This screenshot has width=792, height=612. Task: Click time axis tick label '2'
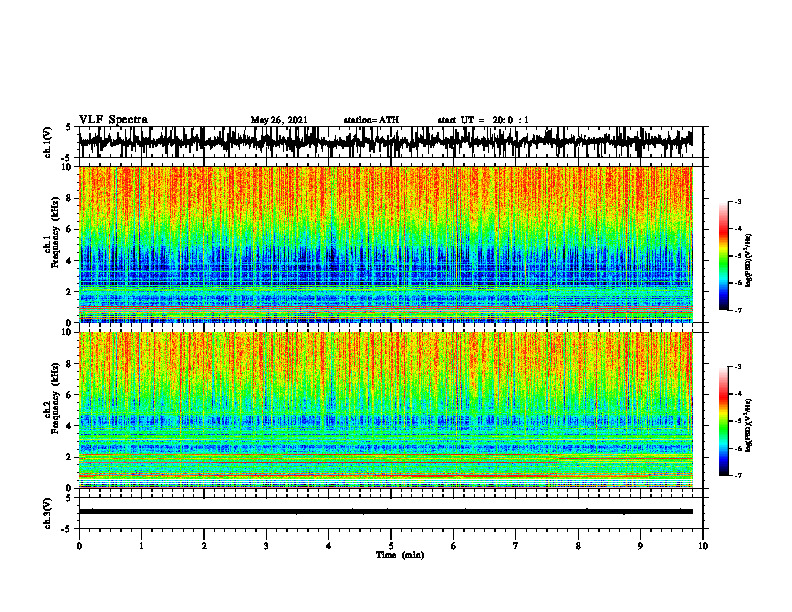click(204, 546)
